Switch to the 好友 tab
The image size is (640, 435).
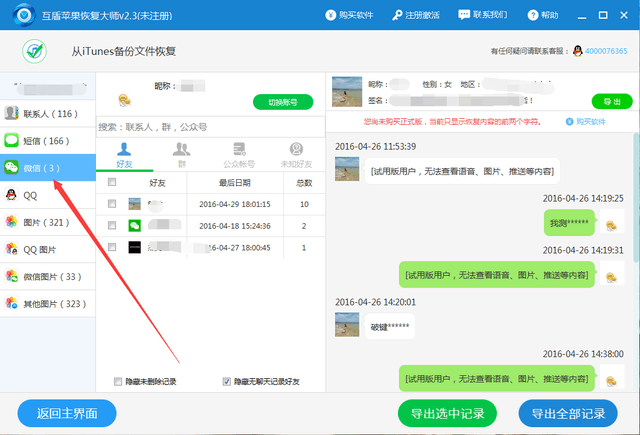pyautogui.click(x=124, y=155)
